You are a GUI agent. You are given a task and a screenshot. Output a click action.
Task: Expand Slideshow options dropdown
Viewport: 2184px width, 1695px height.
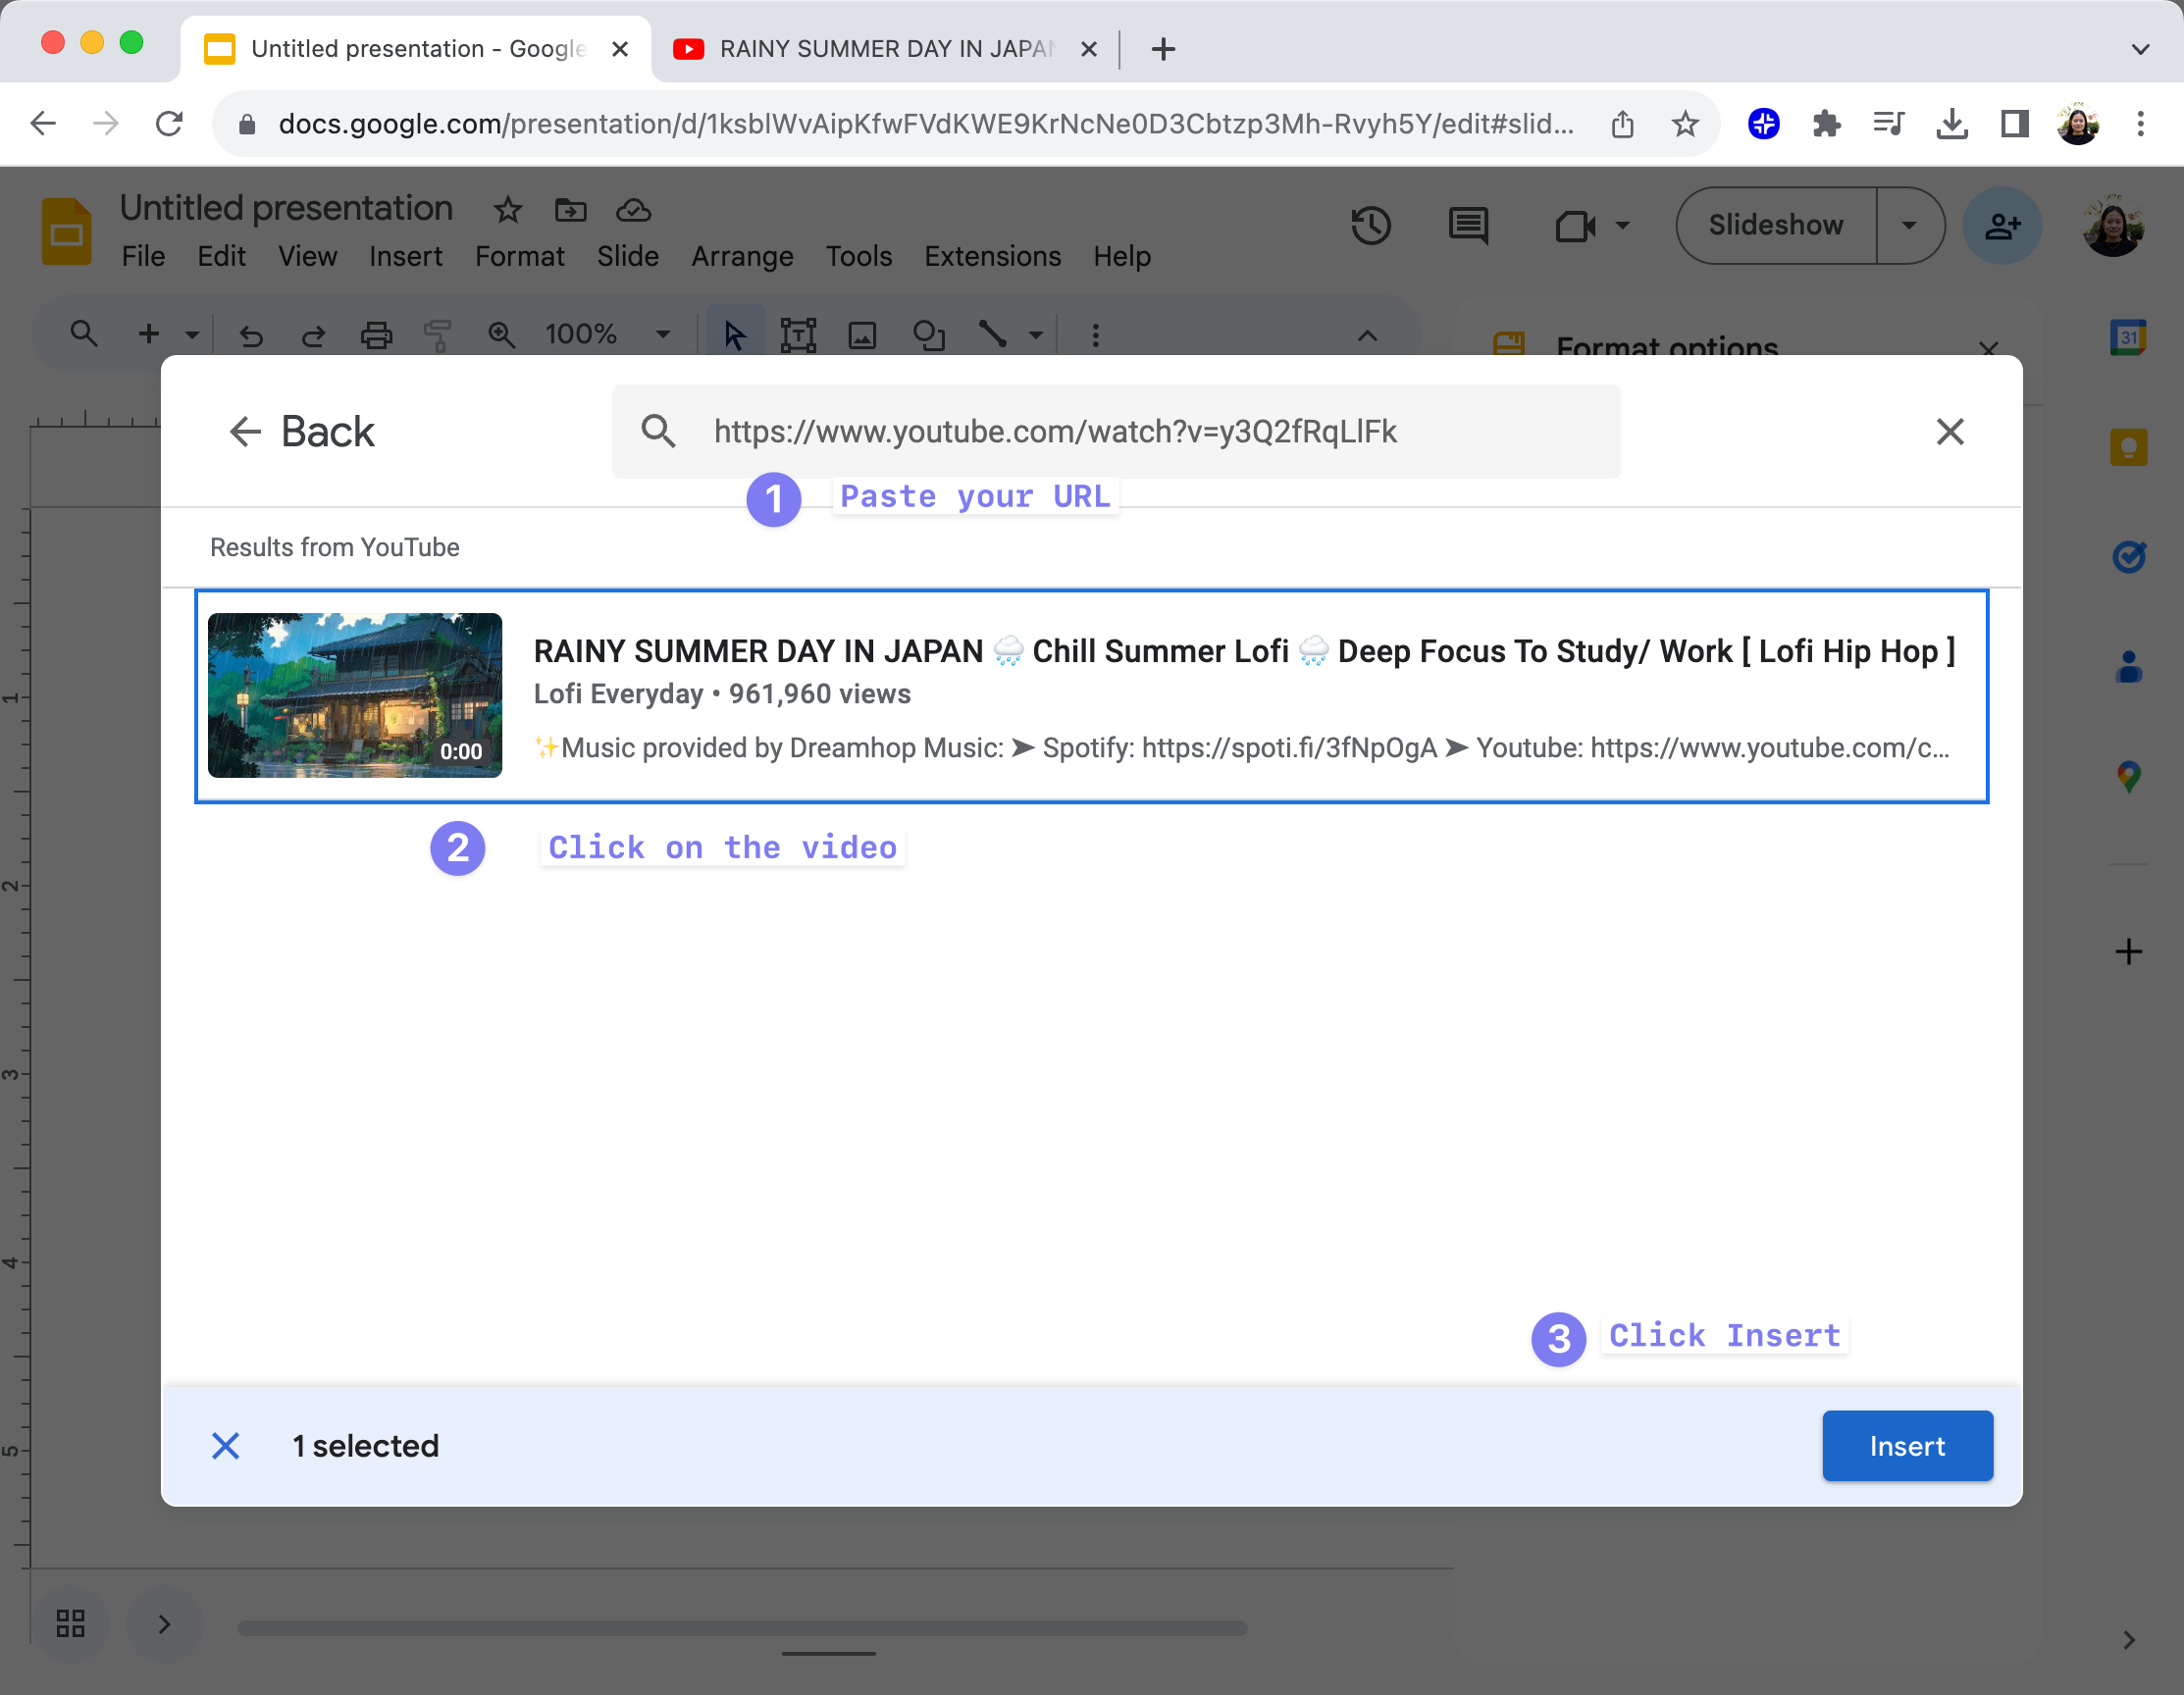pos(1909,225)
